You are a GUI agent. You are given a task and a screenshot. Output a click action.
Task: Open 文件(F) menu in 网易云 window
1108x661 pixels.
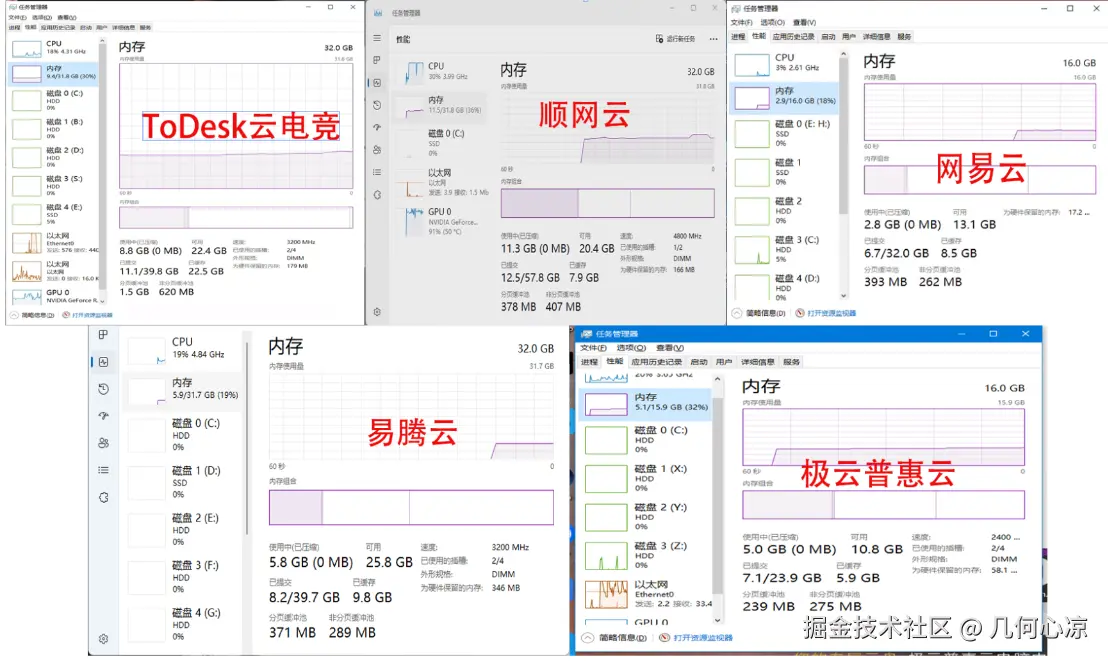point(741,23)
